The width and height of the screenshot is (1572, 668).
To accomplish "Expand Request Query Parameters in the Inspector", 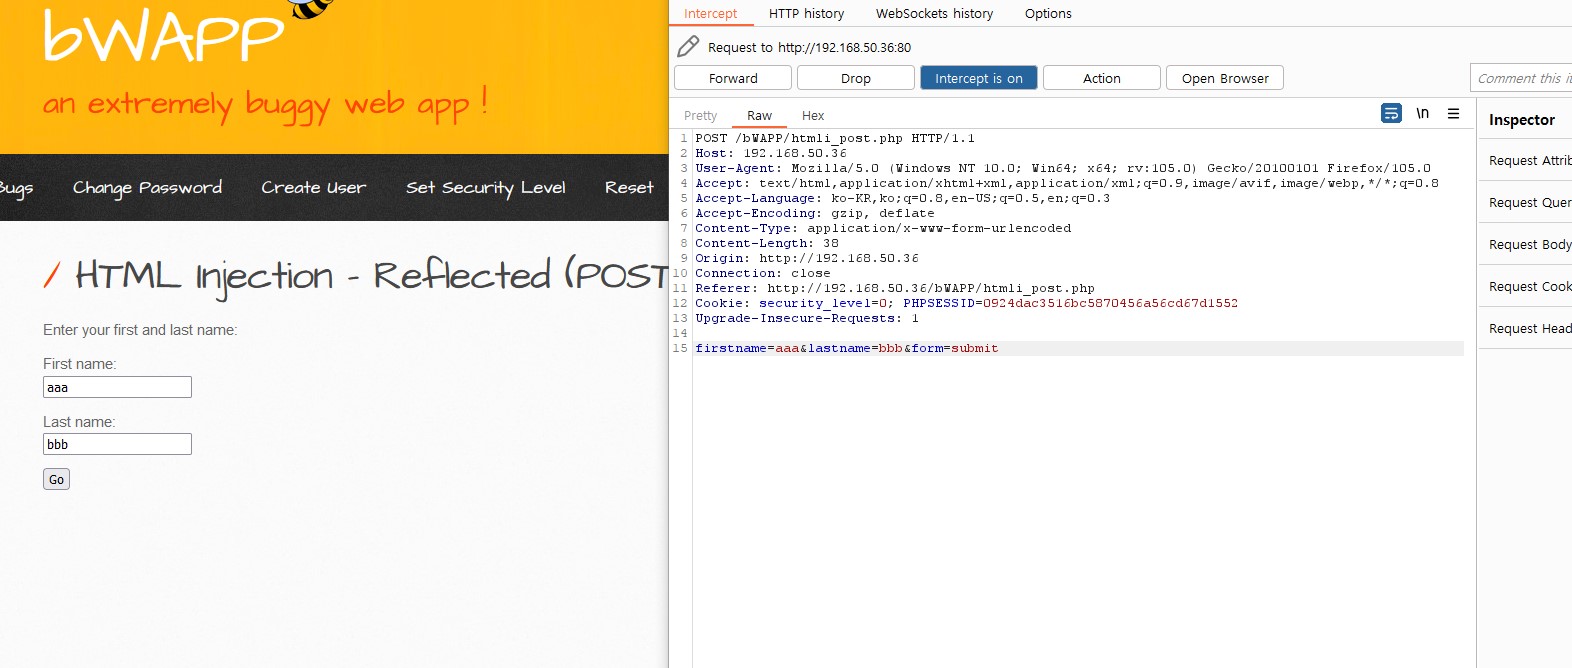I will tap(1530, 202).
